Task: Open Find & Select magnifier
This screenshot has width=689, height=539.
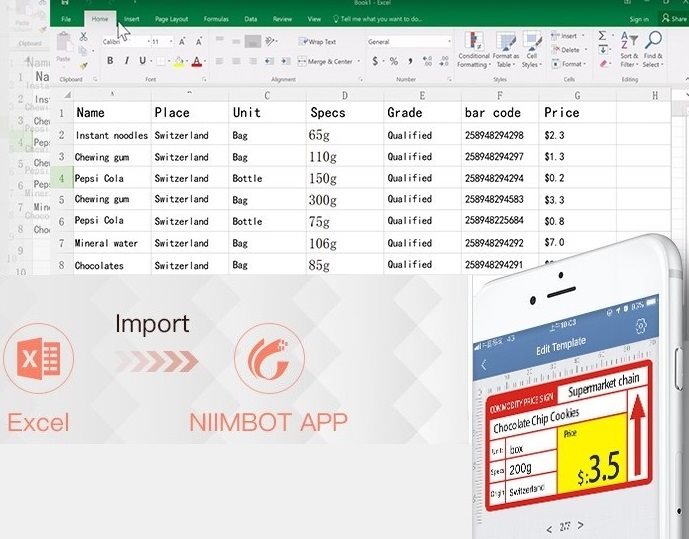Action: tap(653, 50)
